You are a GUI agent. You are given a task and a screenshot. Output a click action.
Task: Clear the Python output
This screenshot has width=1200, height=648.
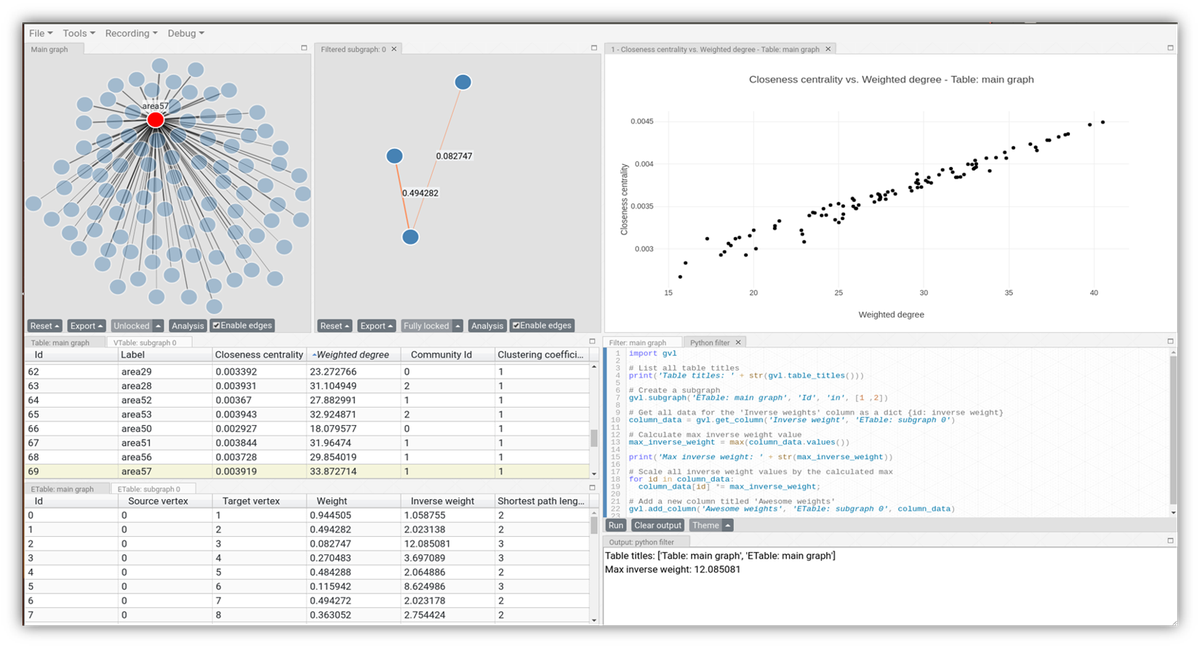[x=657, y=524]
